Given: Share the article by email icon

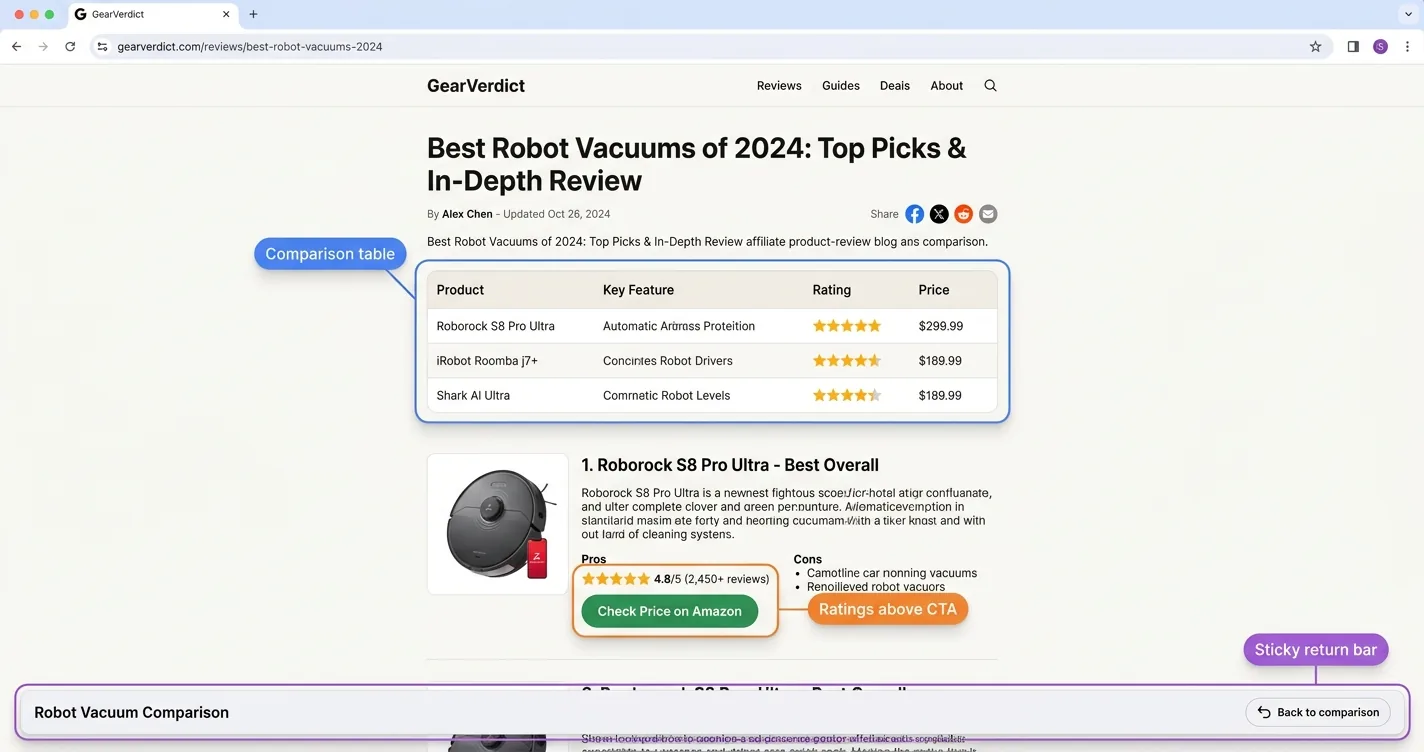Looking at the screenshot, I should pos(988,214).
